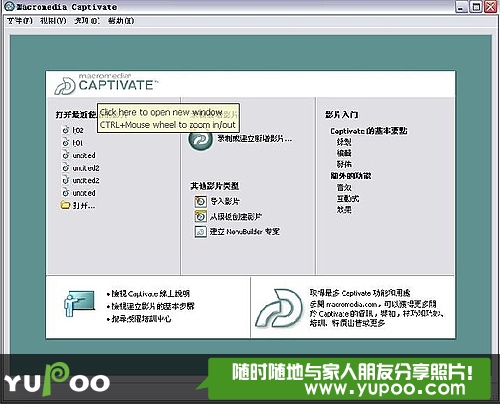The width and height of the screenshot is (500, 404).
Task: Open the 文件(F) menu
Action: click(20, 21)
